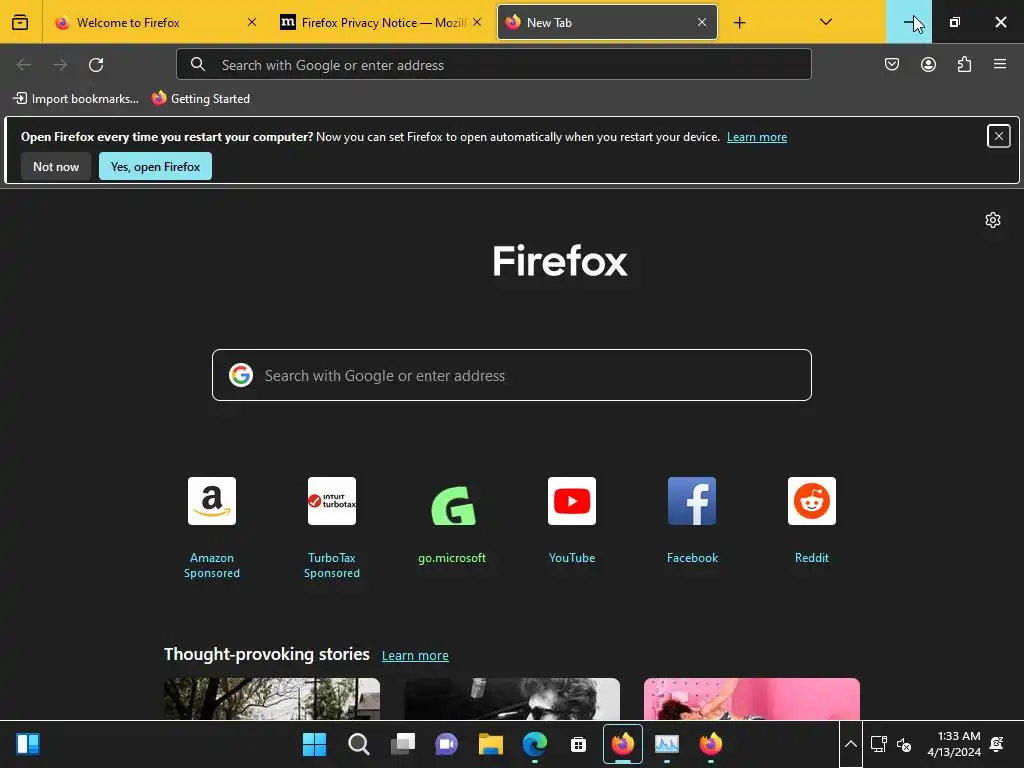Open the application hamburger menu
The height and width of the screenshot is (768, 1024).
pyautogui.click(x=1000, y=65)
